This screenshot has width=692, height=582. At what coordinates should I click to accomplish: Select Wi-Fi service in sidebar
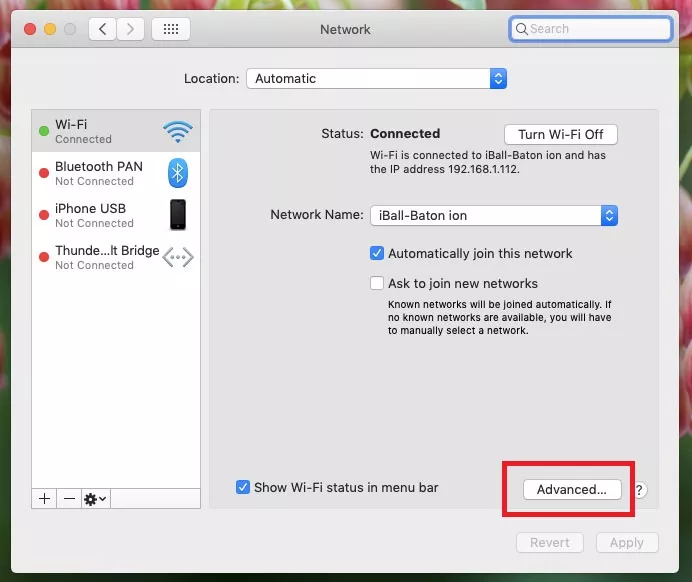[x=116, y=131]
